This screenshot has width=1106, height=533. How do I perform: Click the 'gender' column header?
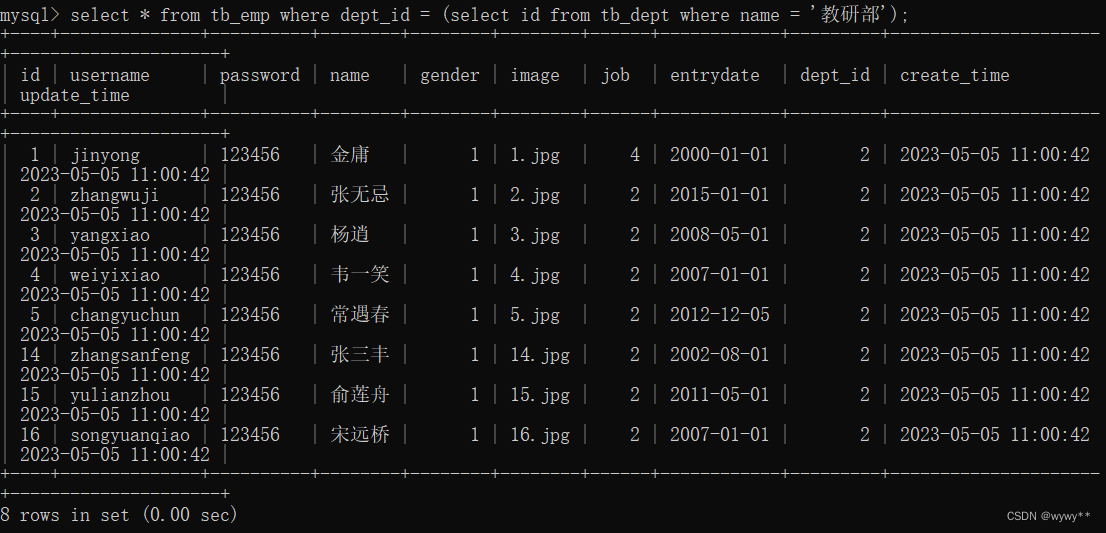(450, 75)
